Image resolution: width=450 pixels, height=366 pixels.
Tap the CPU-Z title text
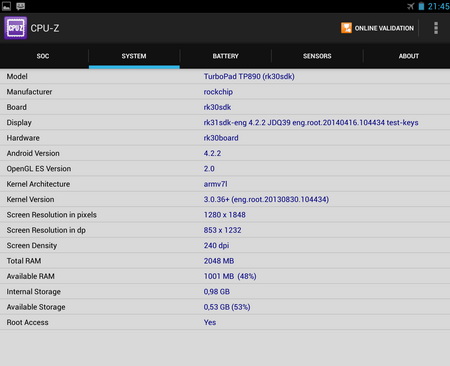pos(45,28)
